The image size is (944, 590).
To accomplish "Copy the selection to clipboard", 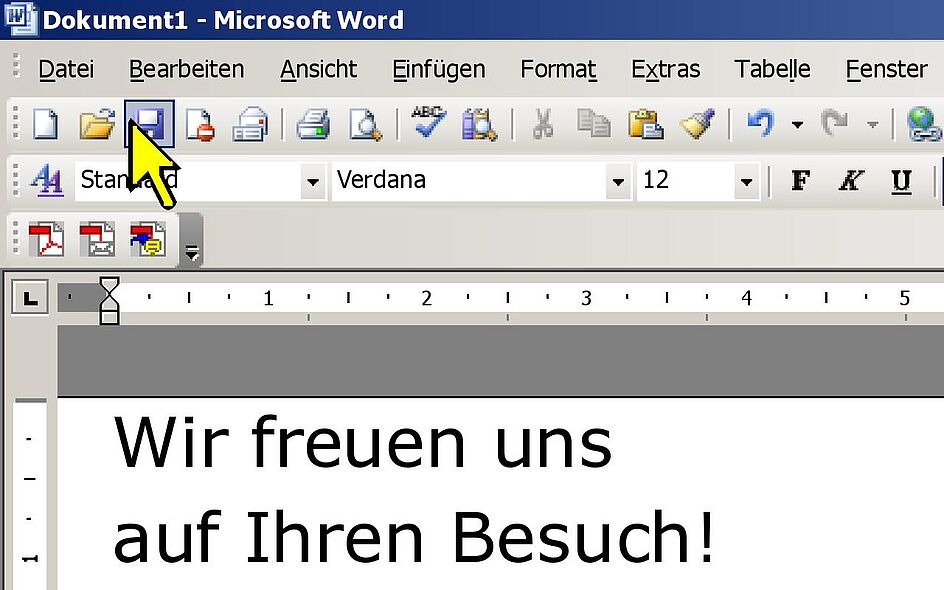I will click(x=593, y=124).
